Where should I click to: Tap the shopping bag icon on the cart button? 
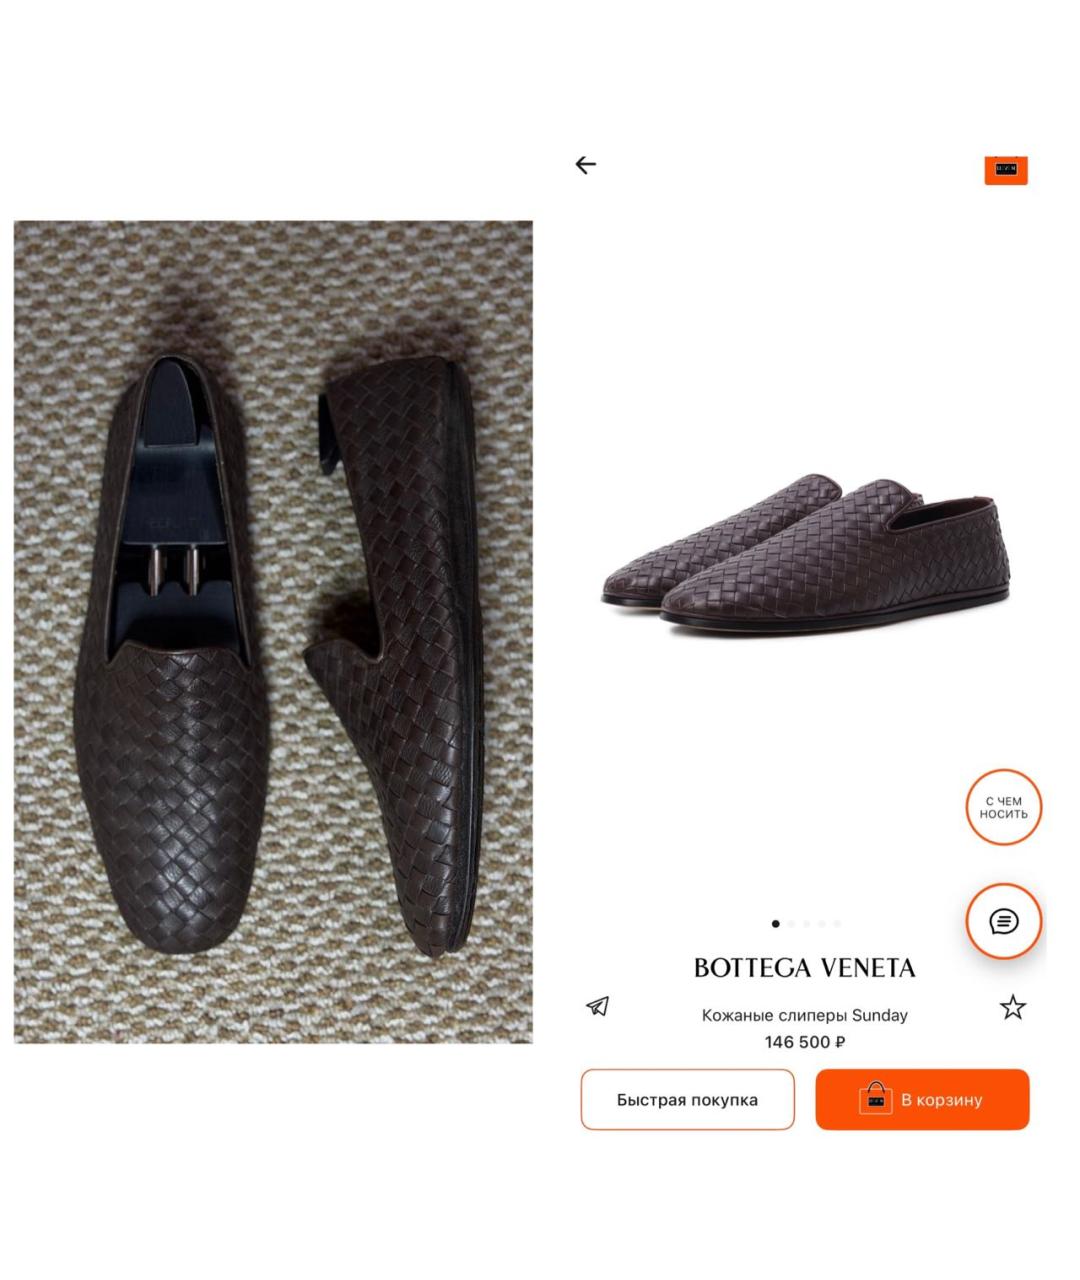(877, 1098)
